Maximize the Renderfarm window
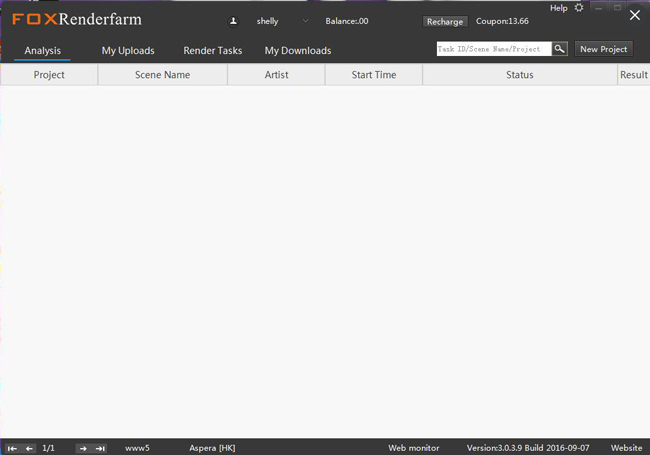The image size is (650, 455). click(x=617, y=8)
